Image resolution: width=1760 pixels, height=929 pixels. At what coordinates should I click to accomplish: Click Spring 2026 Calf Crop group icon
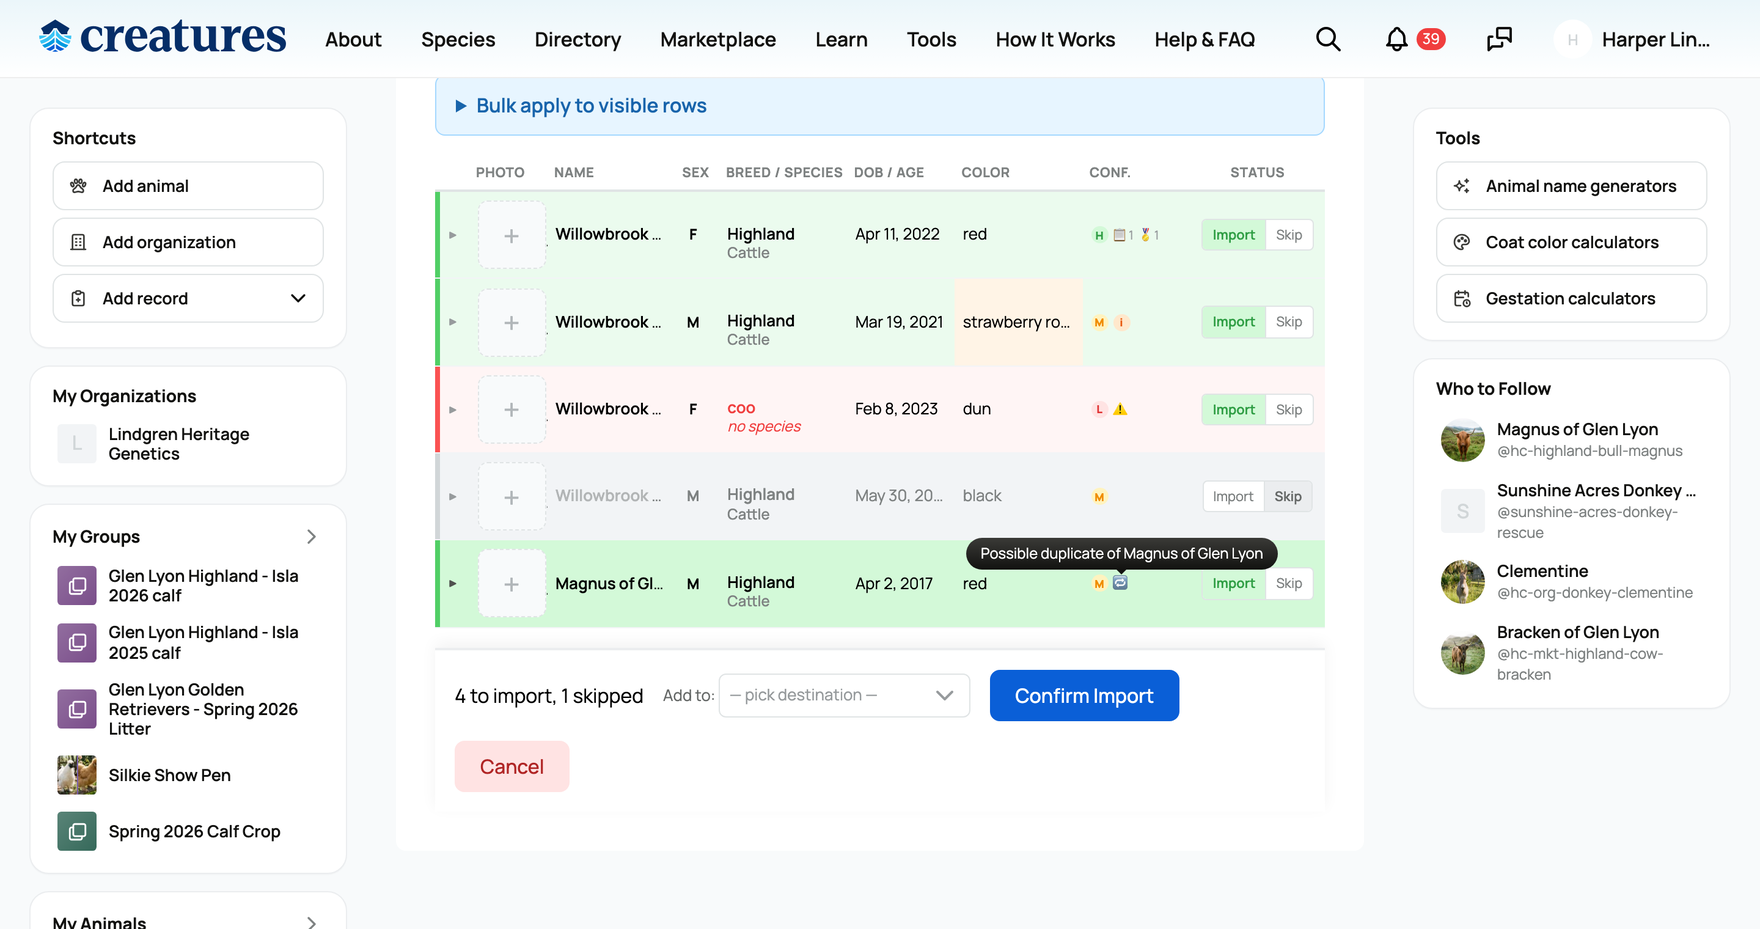(77, 831)
